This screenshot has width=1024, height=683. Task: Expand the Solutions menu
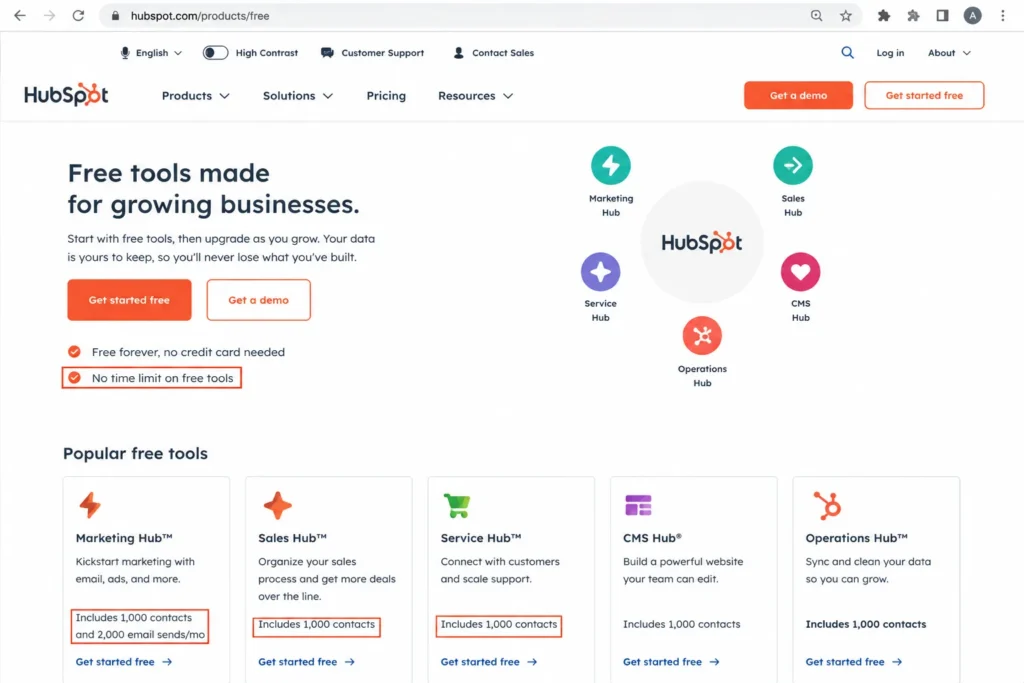point(298,96)
